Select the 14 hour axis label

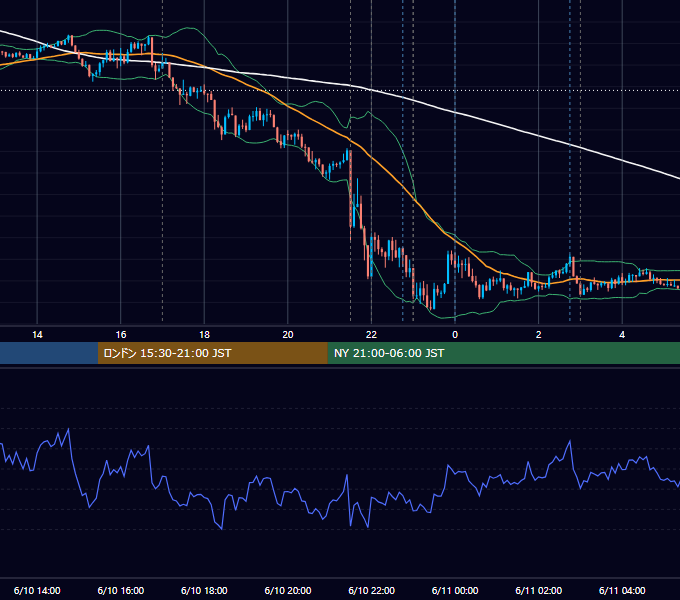pyautogui.click(x=37, y=335)
